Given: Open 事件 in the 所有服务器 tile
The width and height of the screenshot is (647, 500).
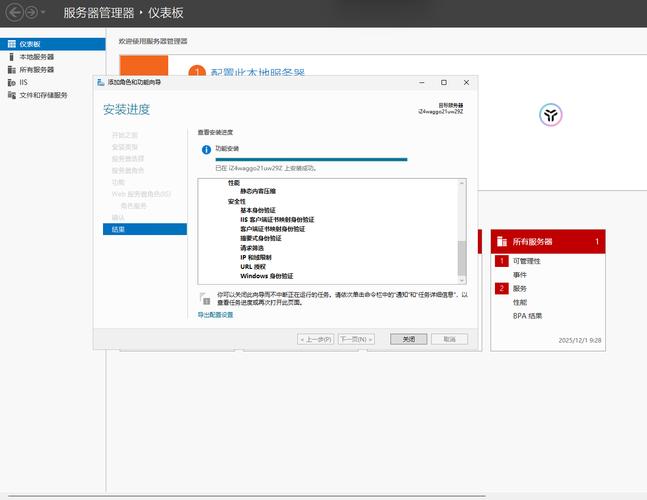Looking at the screenshot, I should coord(520,275).
